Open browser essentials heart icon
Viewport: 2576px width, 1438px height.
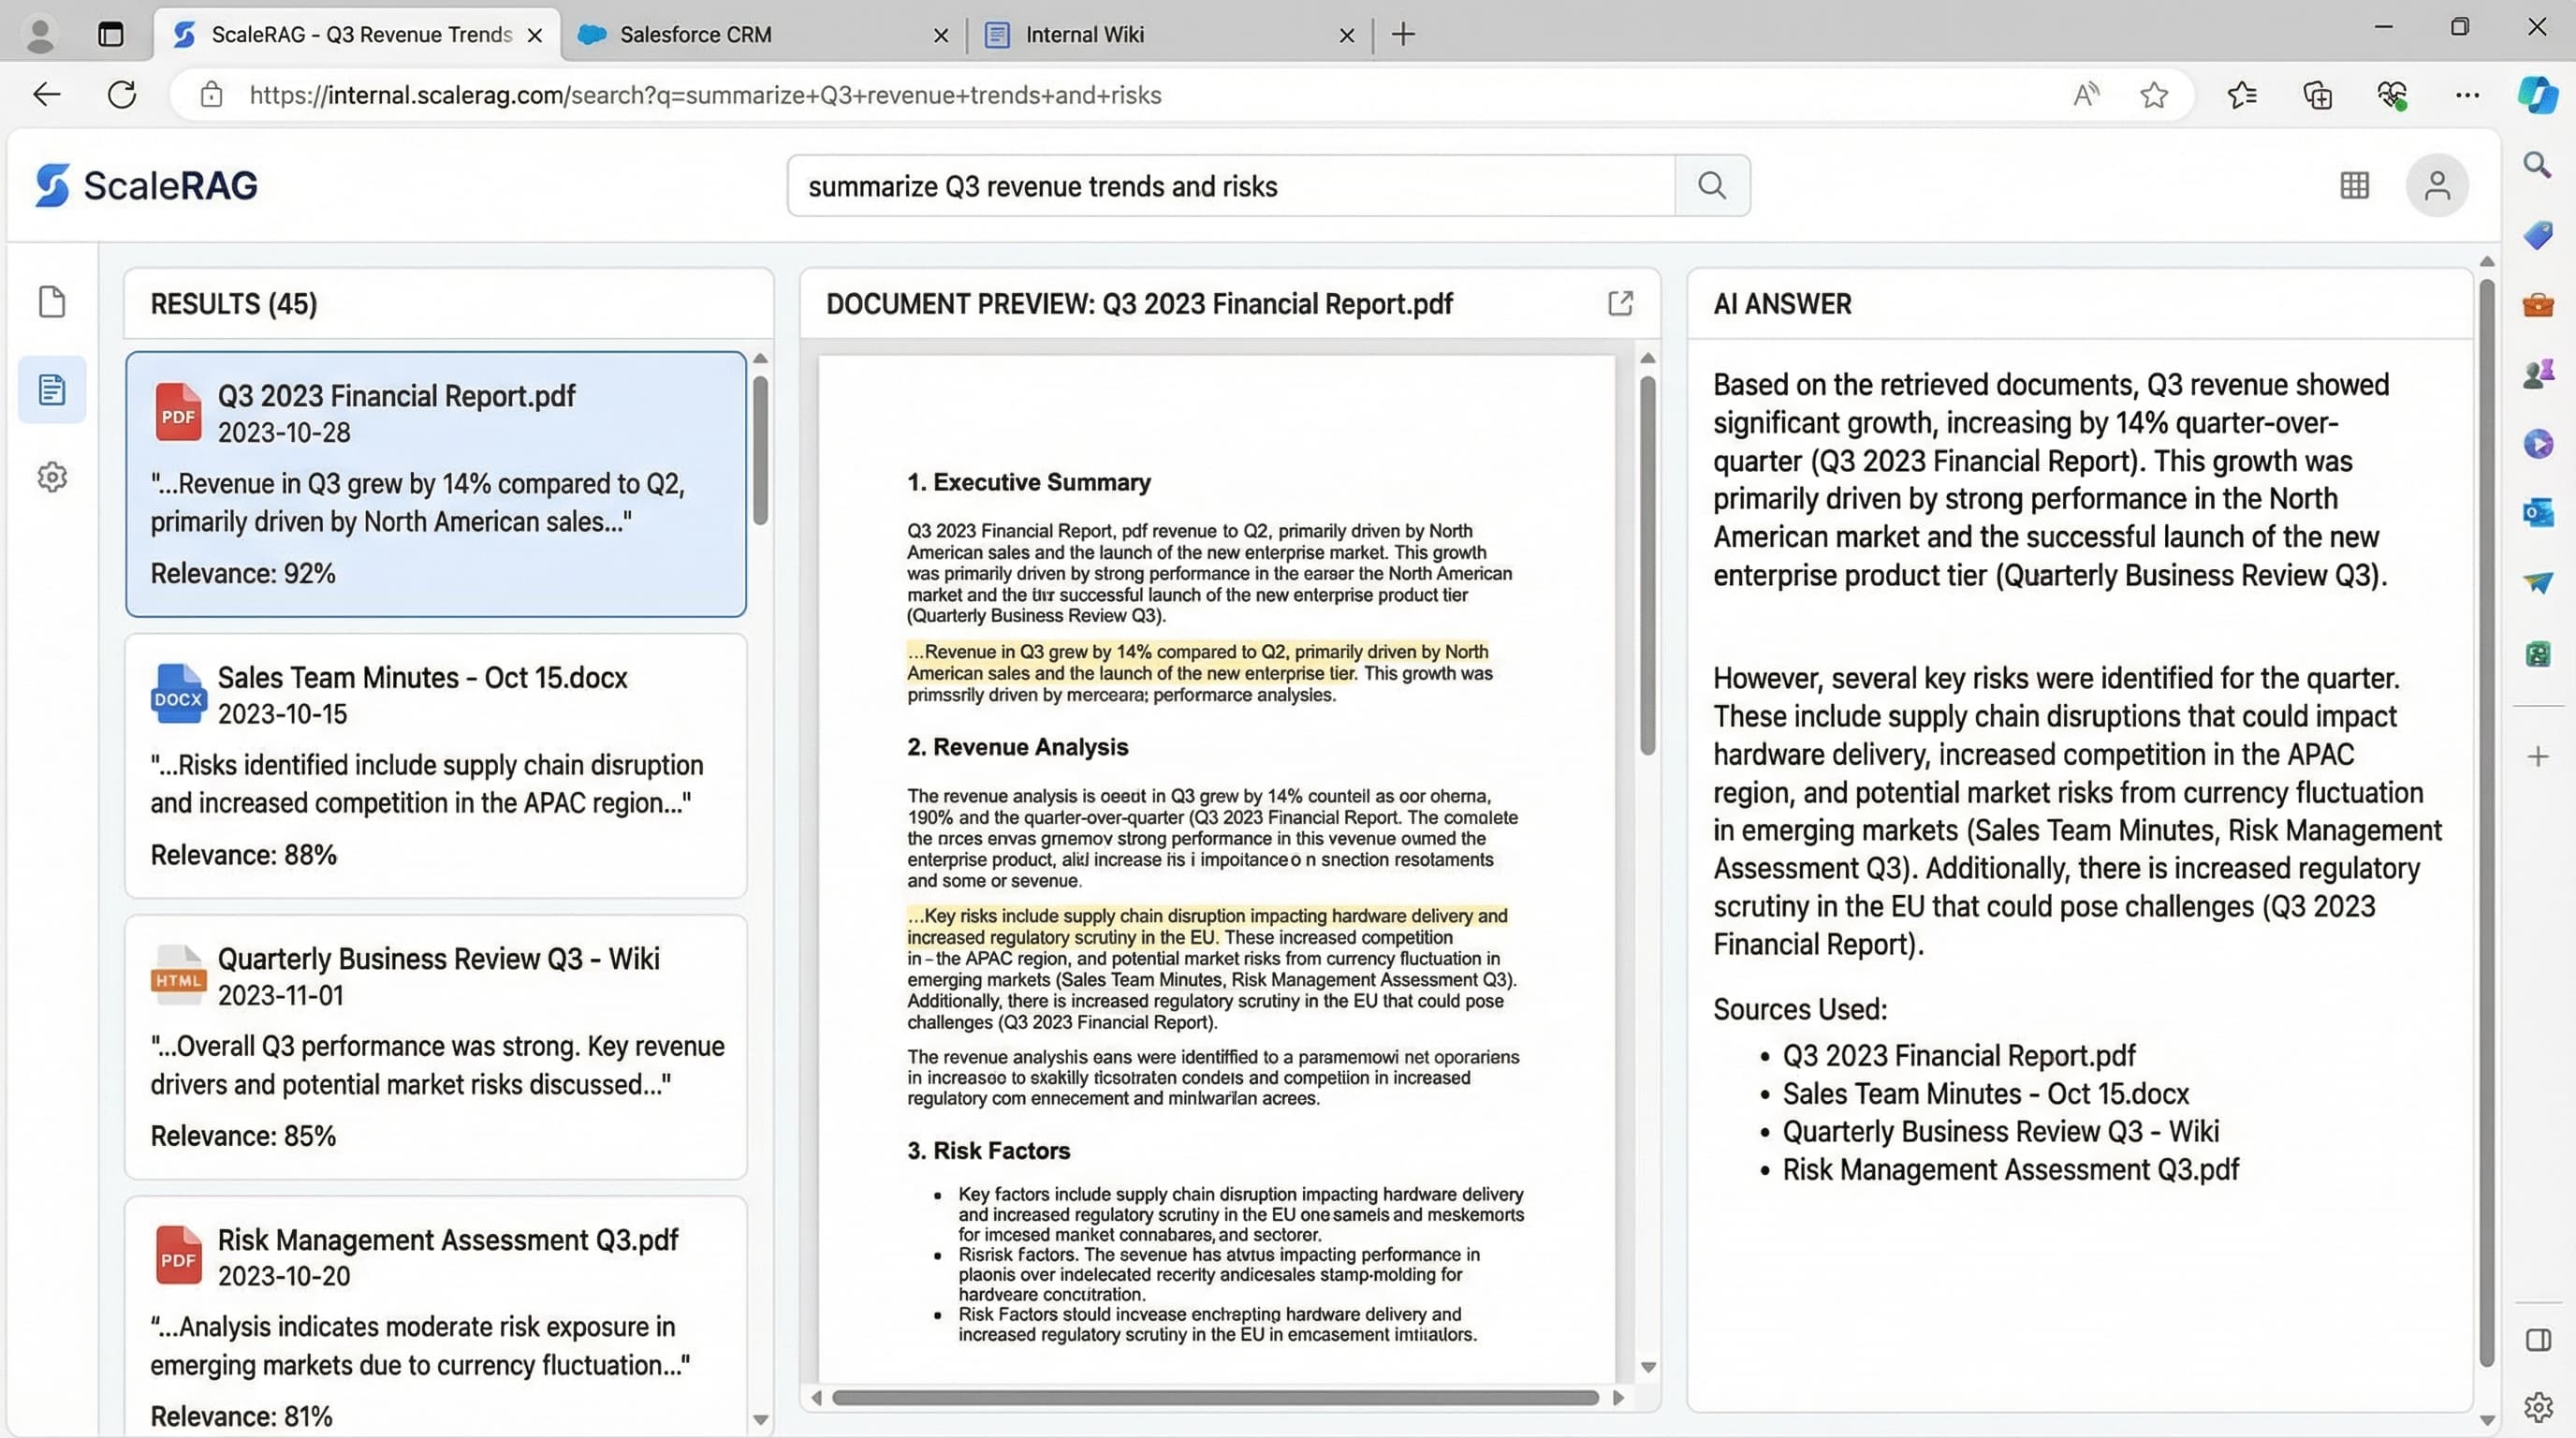(2392, 95)
